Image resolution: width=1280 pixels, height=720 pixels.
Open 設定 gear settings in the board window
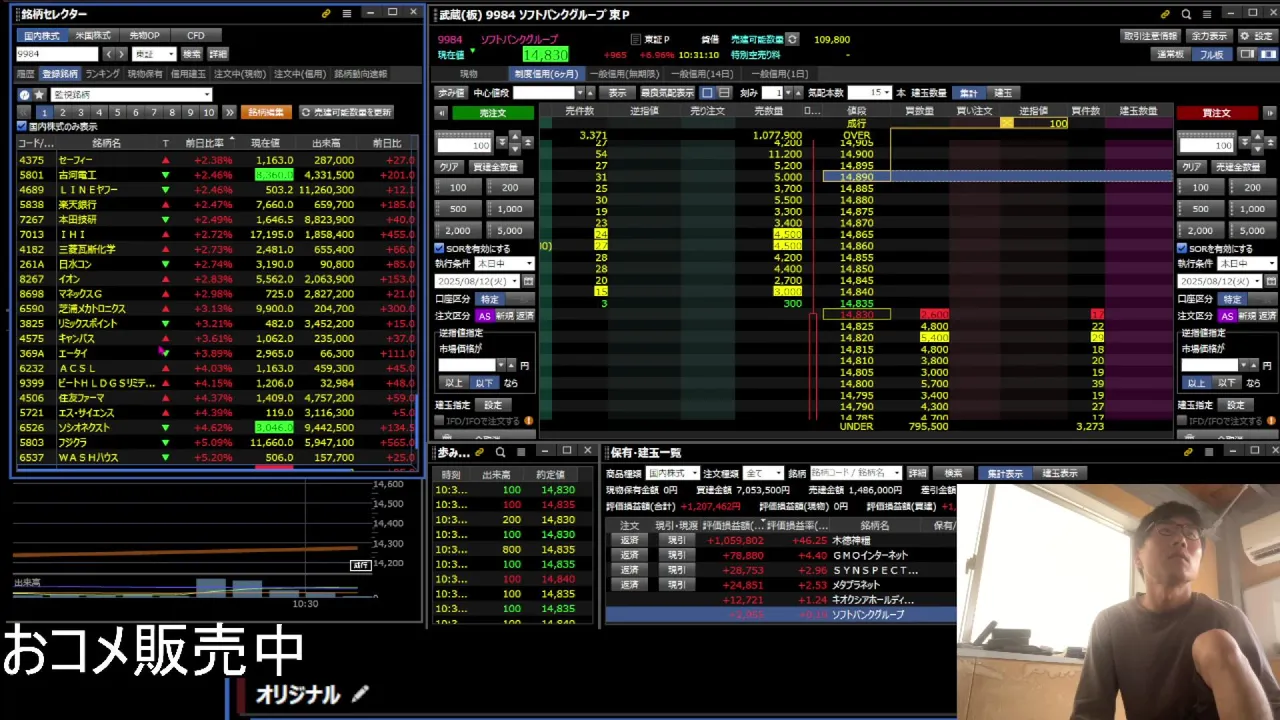point(1256,36)
